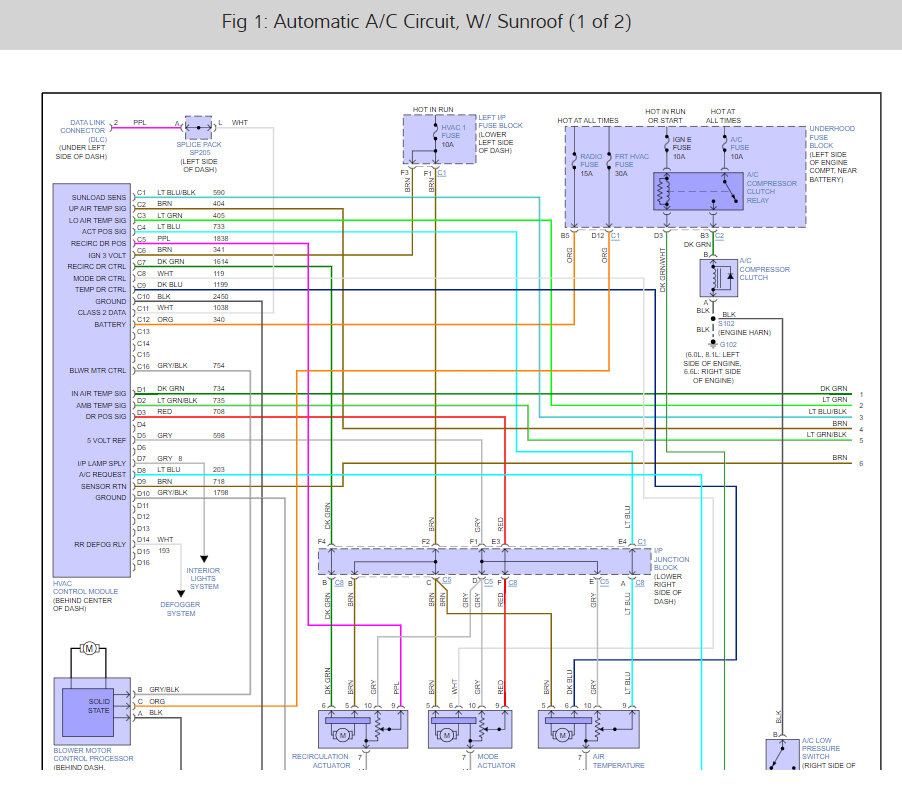Viewport: 902px width, 799px height.
Task: Click the 'LT BLU/BLK' label at right edge
Action: (x=827, y=412)
